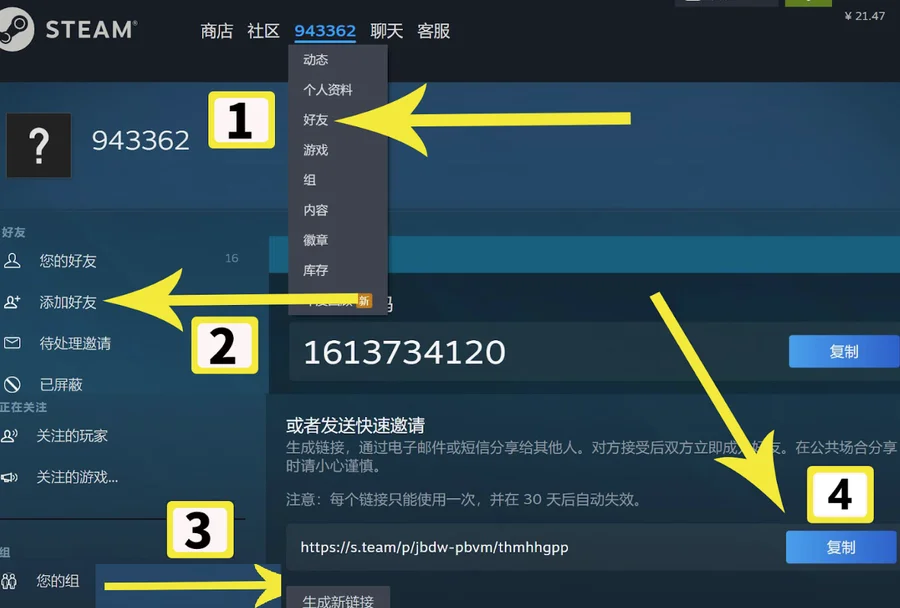Click the person icon beside 您的好友
The height and width of the screenshot is (608, 900).
click(x=12, y=261)
